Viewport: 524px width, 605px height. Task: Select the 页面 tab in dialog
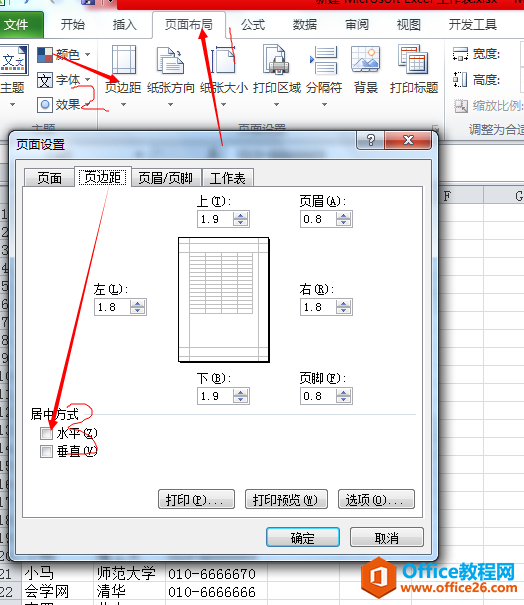tap(49, 178)
